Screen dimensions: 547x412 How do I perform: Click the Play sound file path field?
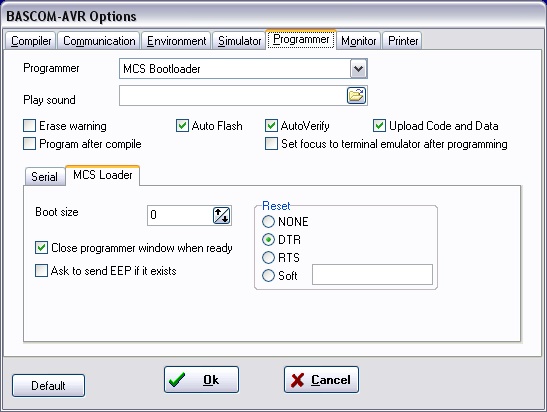233,96
